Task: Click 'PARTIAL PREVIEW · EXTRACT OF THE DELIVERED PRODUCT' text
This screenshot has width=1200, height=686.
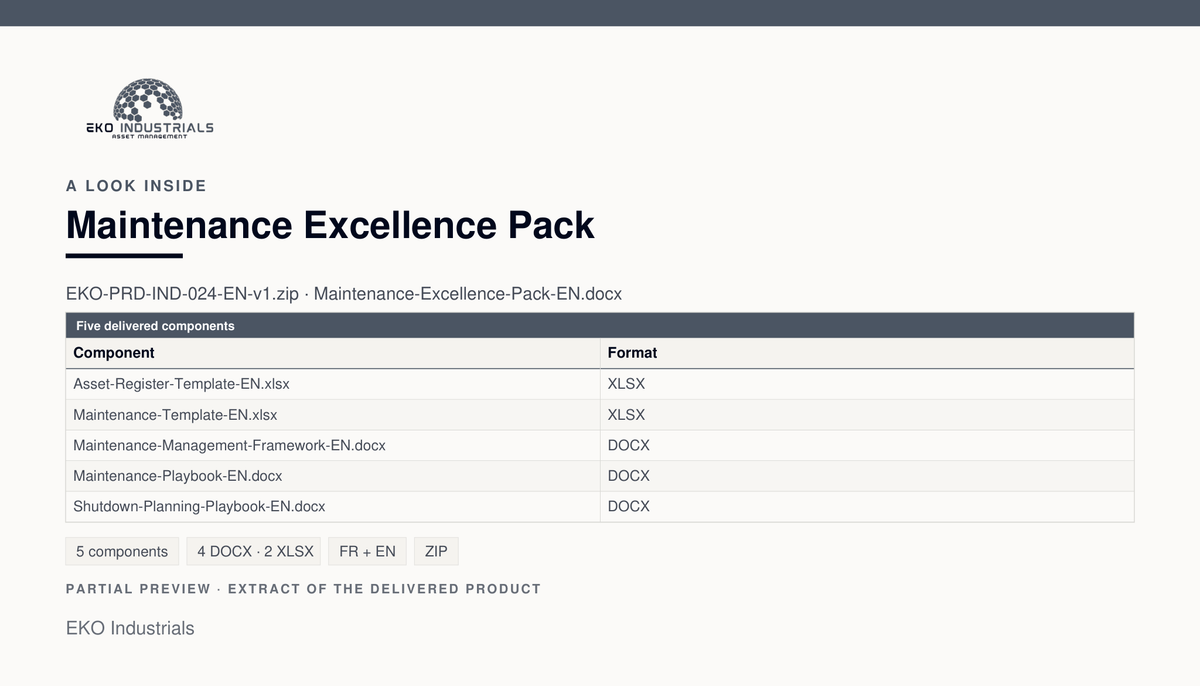Action: pos(303,589)
